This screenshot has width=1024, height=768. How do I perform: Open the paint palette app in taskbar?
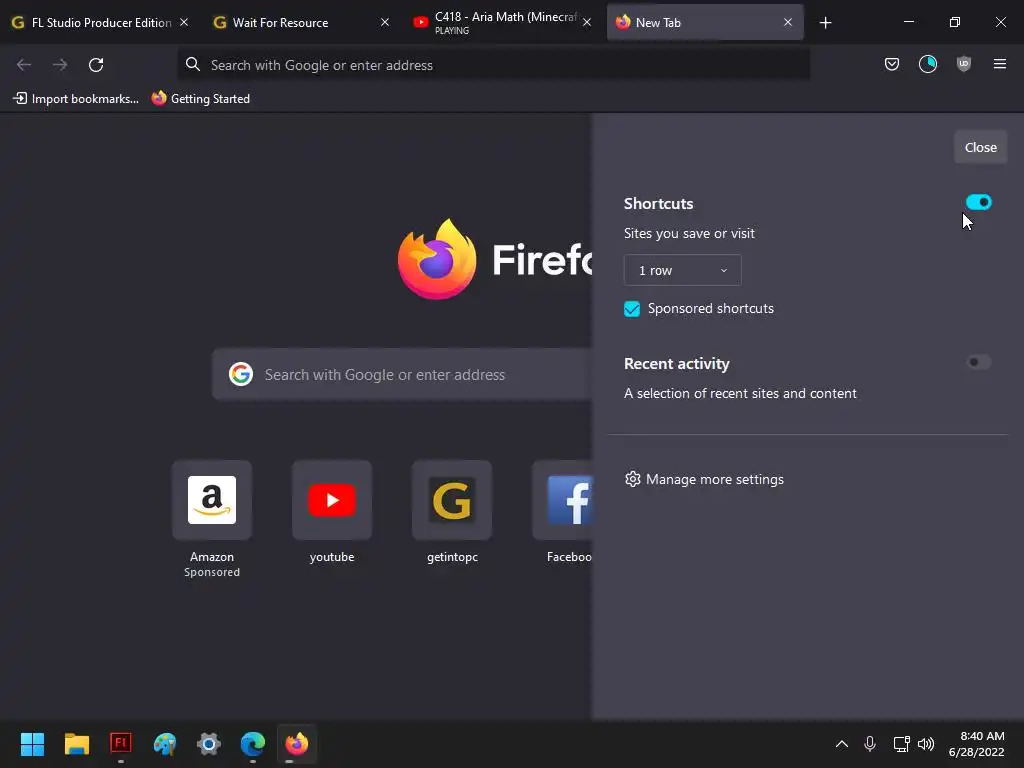click(165, 744)
